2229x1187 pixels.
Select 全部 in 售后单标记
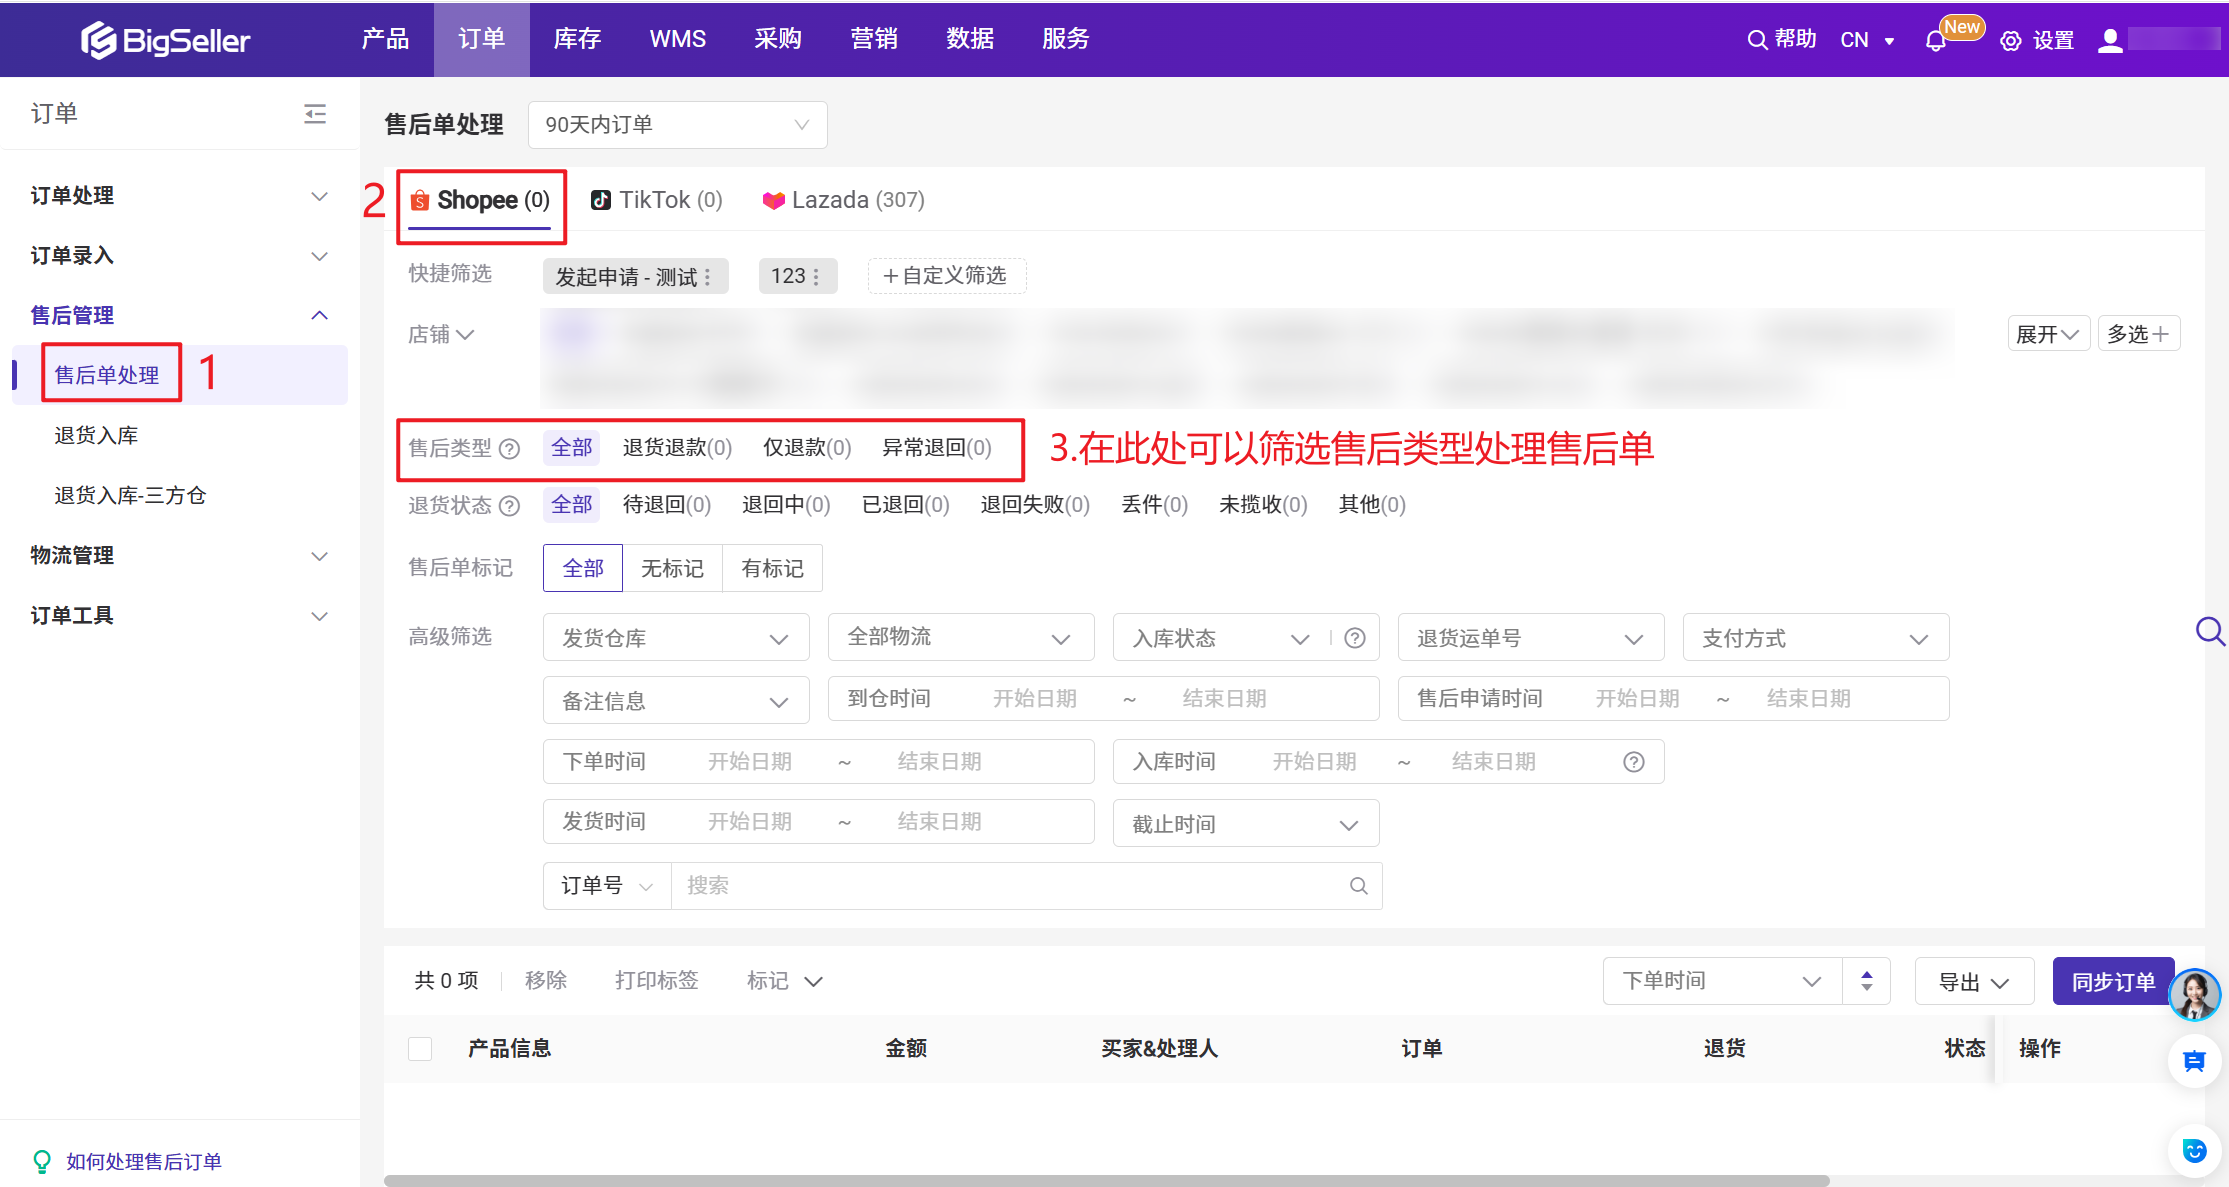583,568
